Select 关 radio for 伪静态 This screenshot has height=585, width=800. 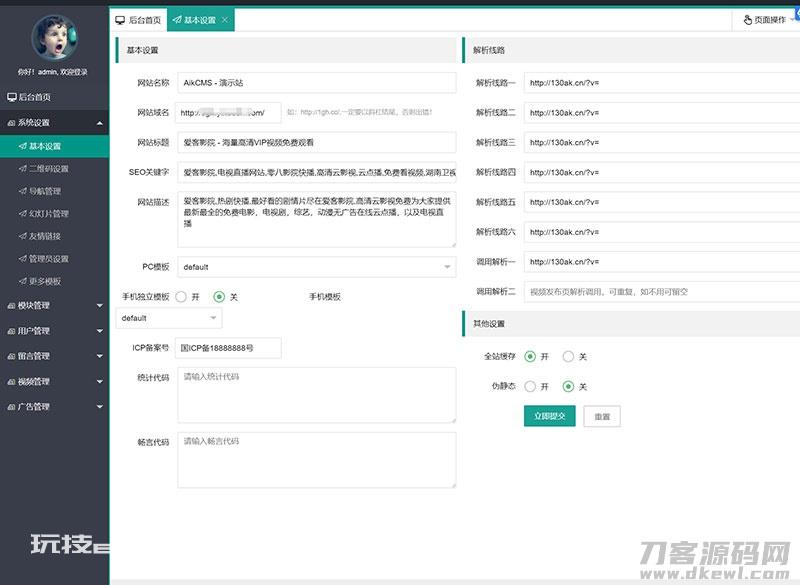click(568, 387)
